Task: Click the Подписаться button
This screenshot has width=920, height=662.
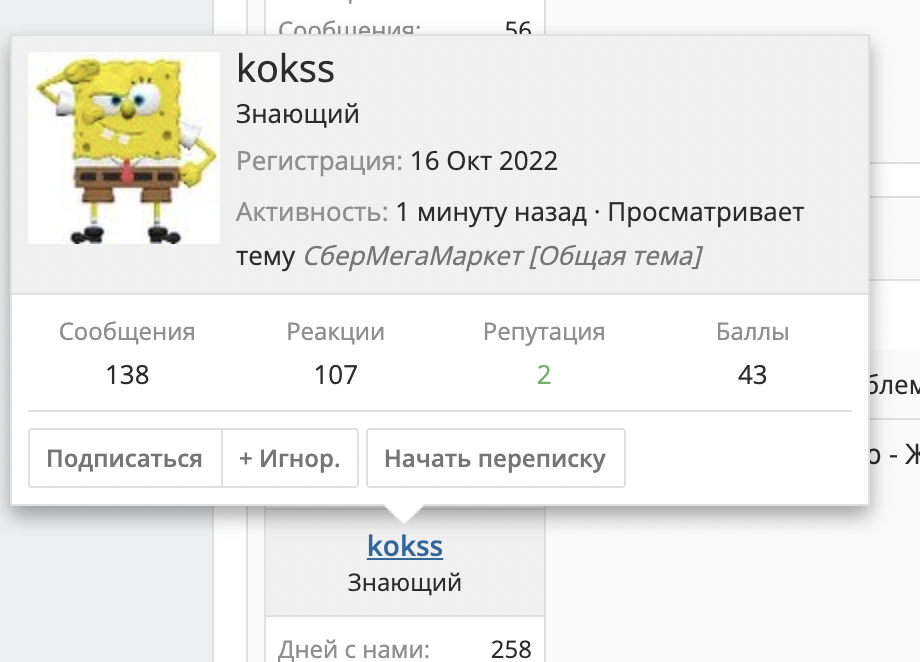Action: [125, 458]
